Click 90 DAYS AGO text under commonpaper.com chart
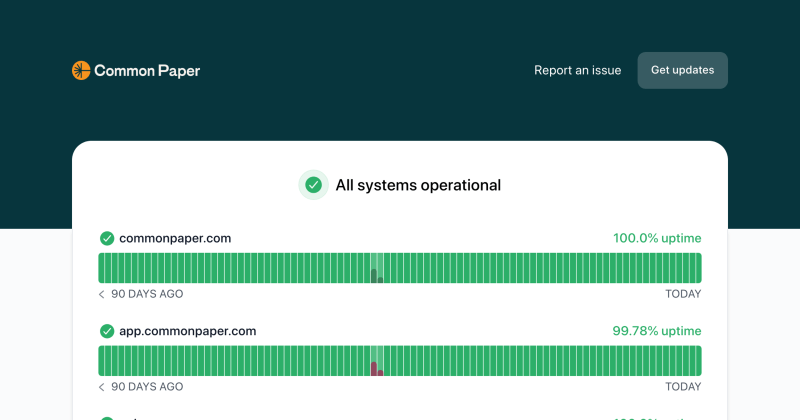 147,294
